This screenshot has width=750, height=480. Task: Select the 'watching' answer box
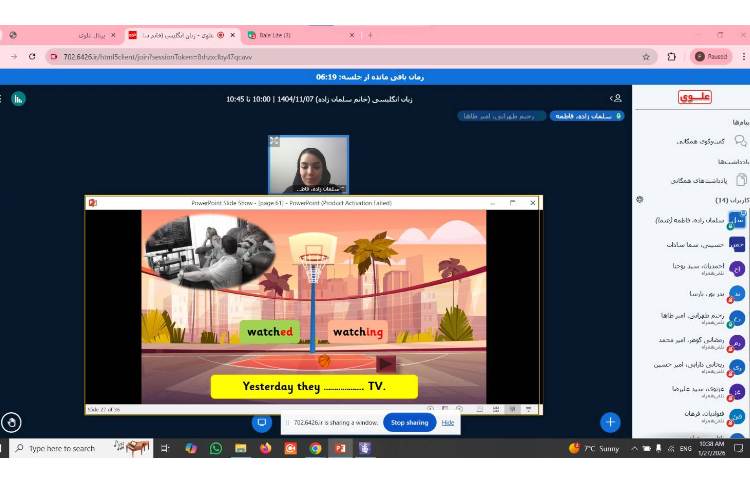pos(358,332)
